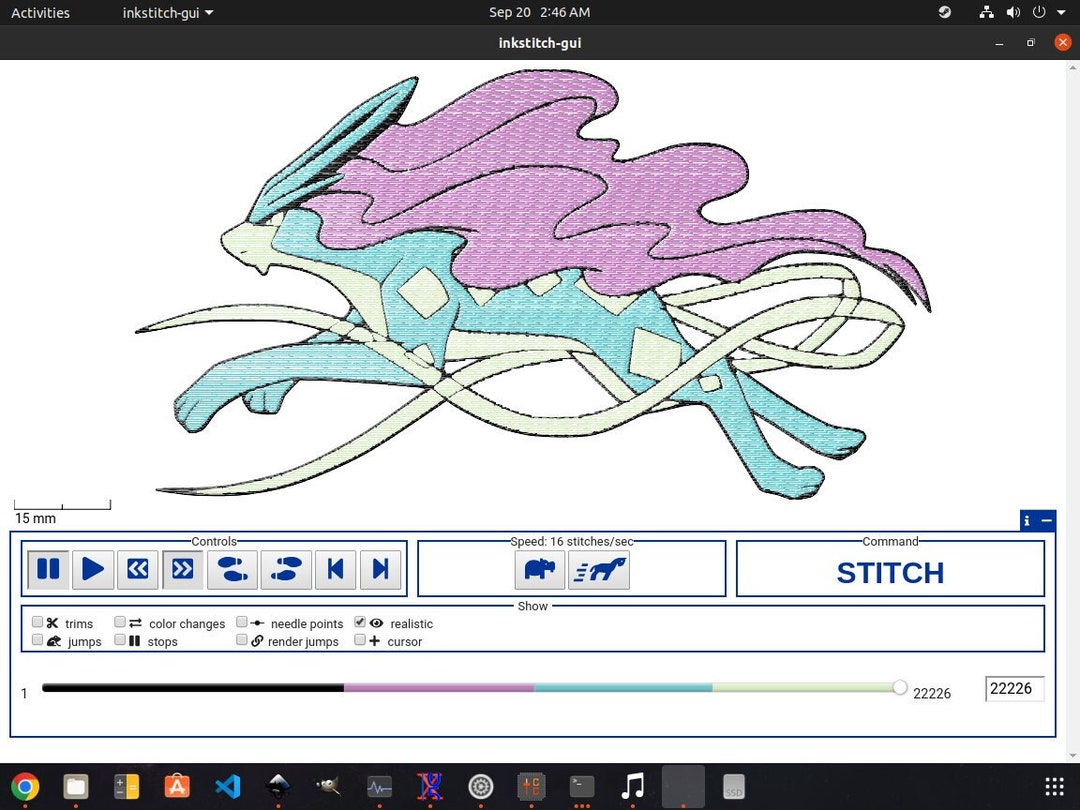The height and width of the screenshot is (810, 1080).
Task: Start the stitch playback with the play button
Action: click(x=93, y=569)
